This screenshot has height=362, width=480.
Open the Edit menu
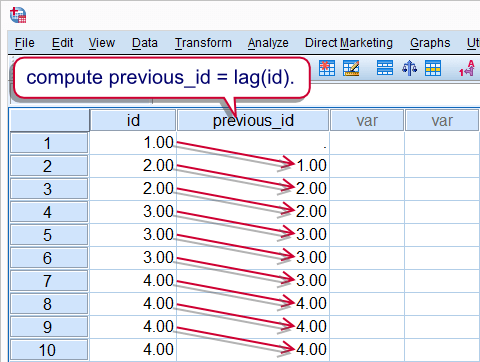62,43
